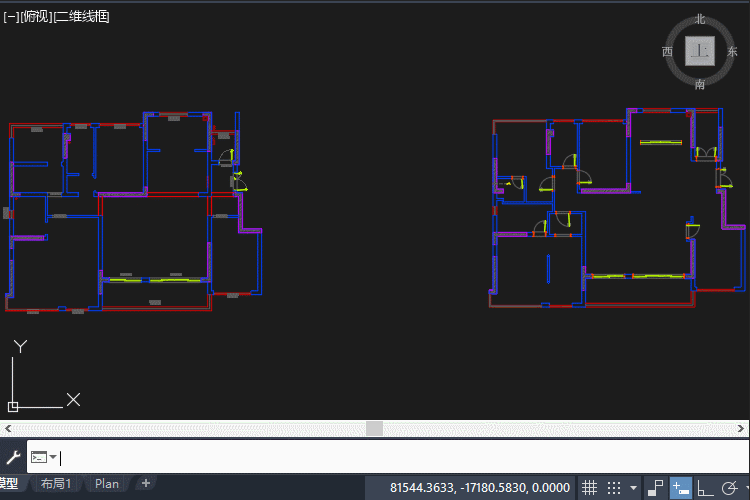Focus the command line input field

387,457
